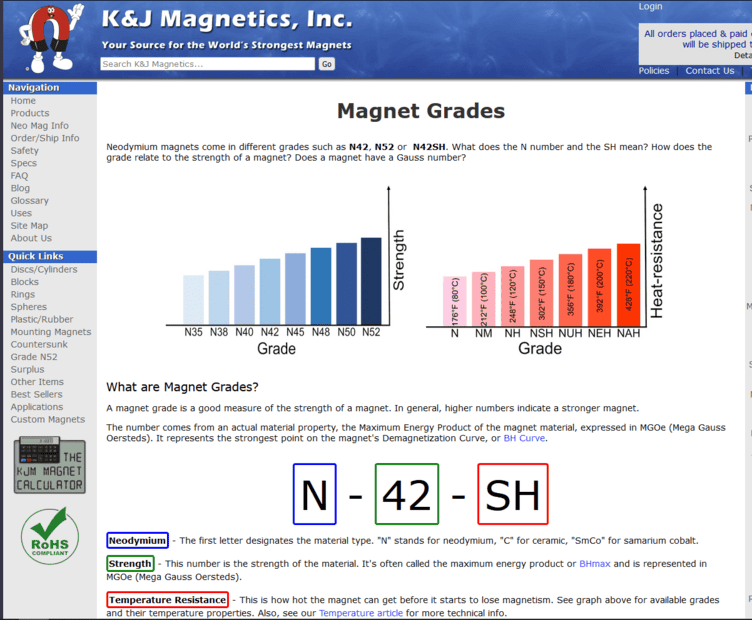The width and height of the screenshot is (752, 620).
Task: Open the Policies link
Action: [x=654, y=70]
